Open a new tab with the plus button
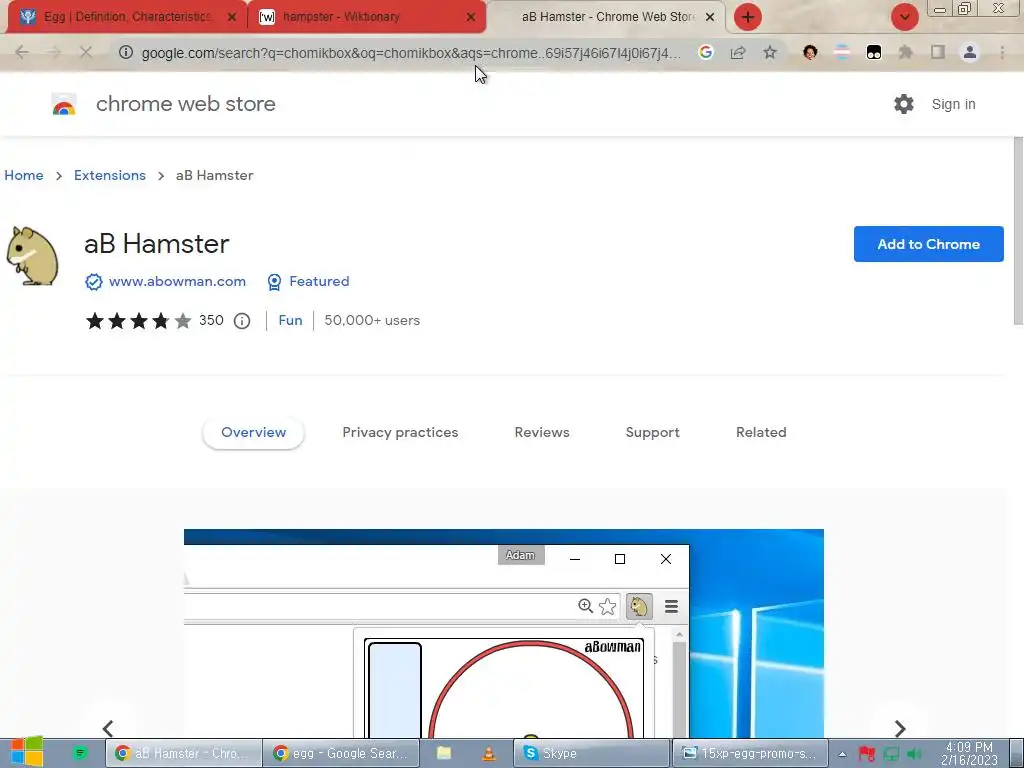The image size is (1024, 768). (748, 17)
